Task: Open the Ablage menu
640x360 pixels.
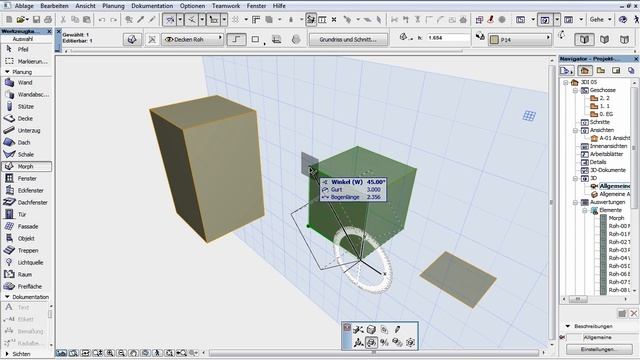Action: tap(24, 6)
